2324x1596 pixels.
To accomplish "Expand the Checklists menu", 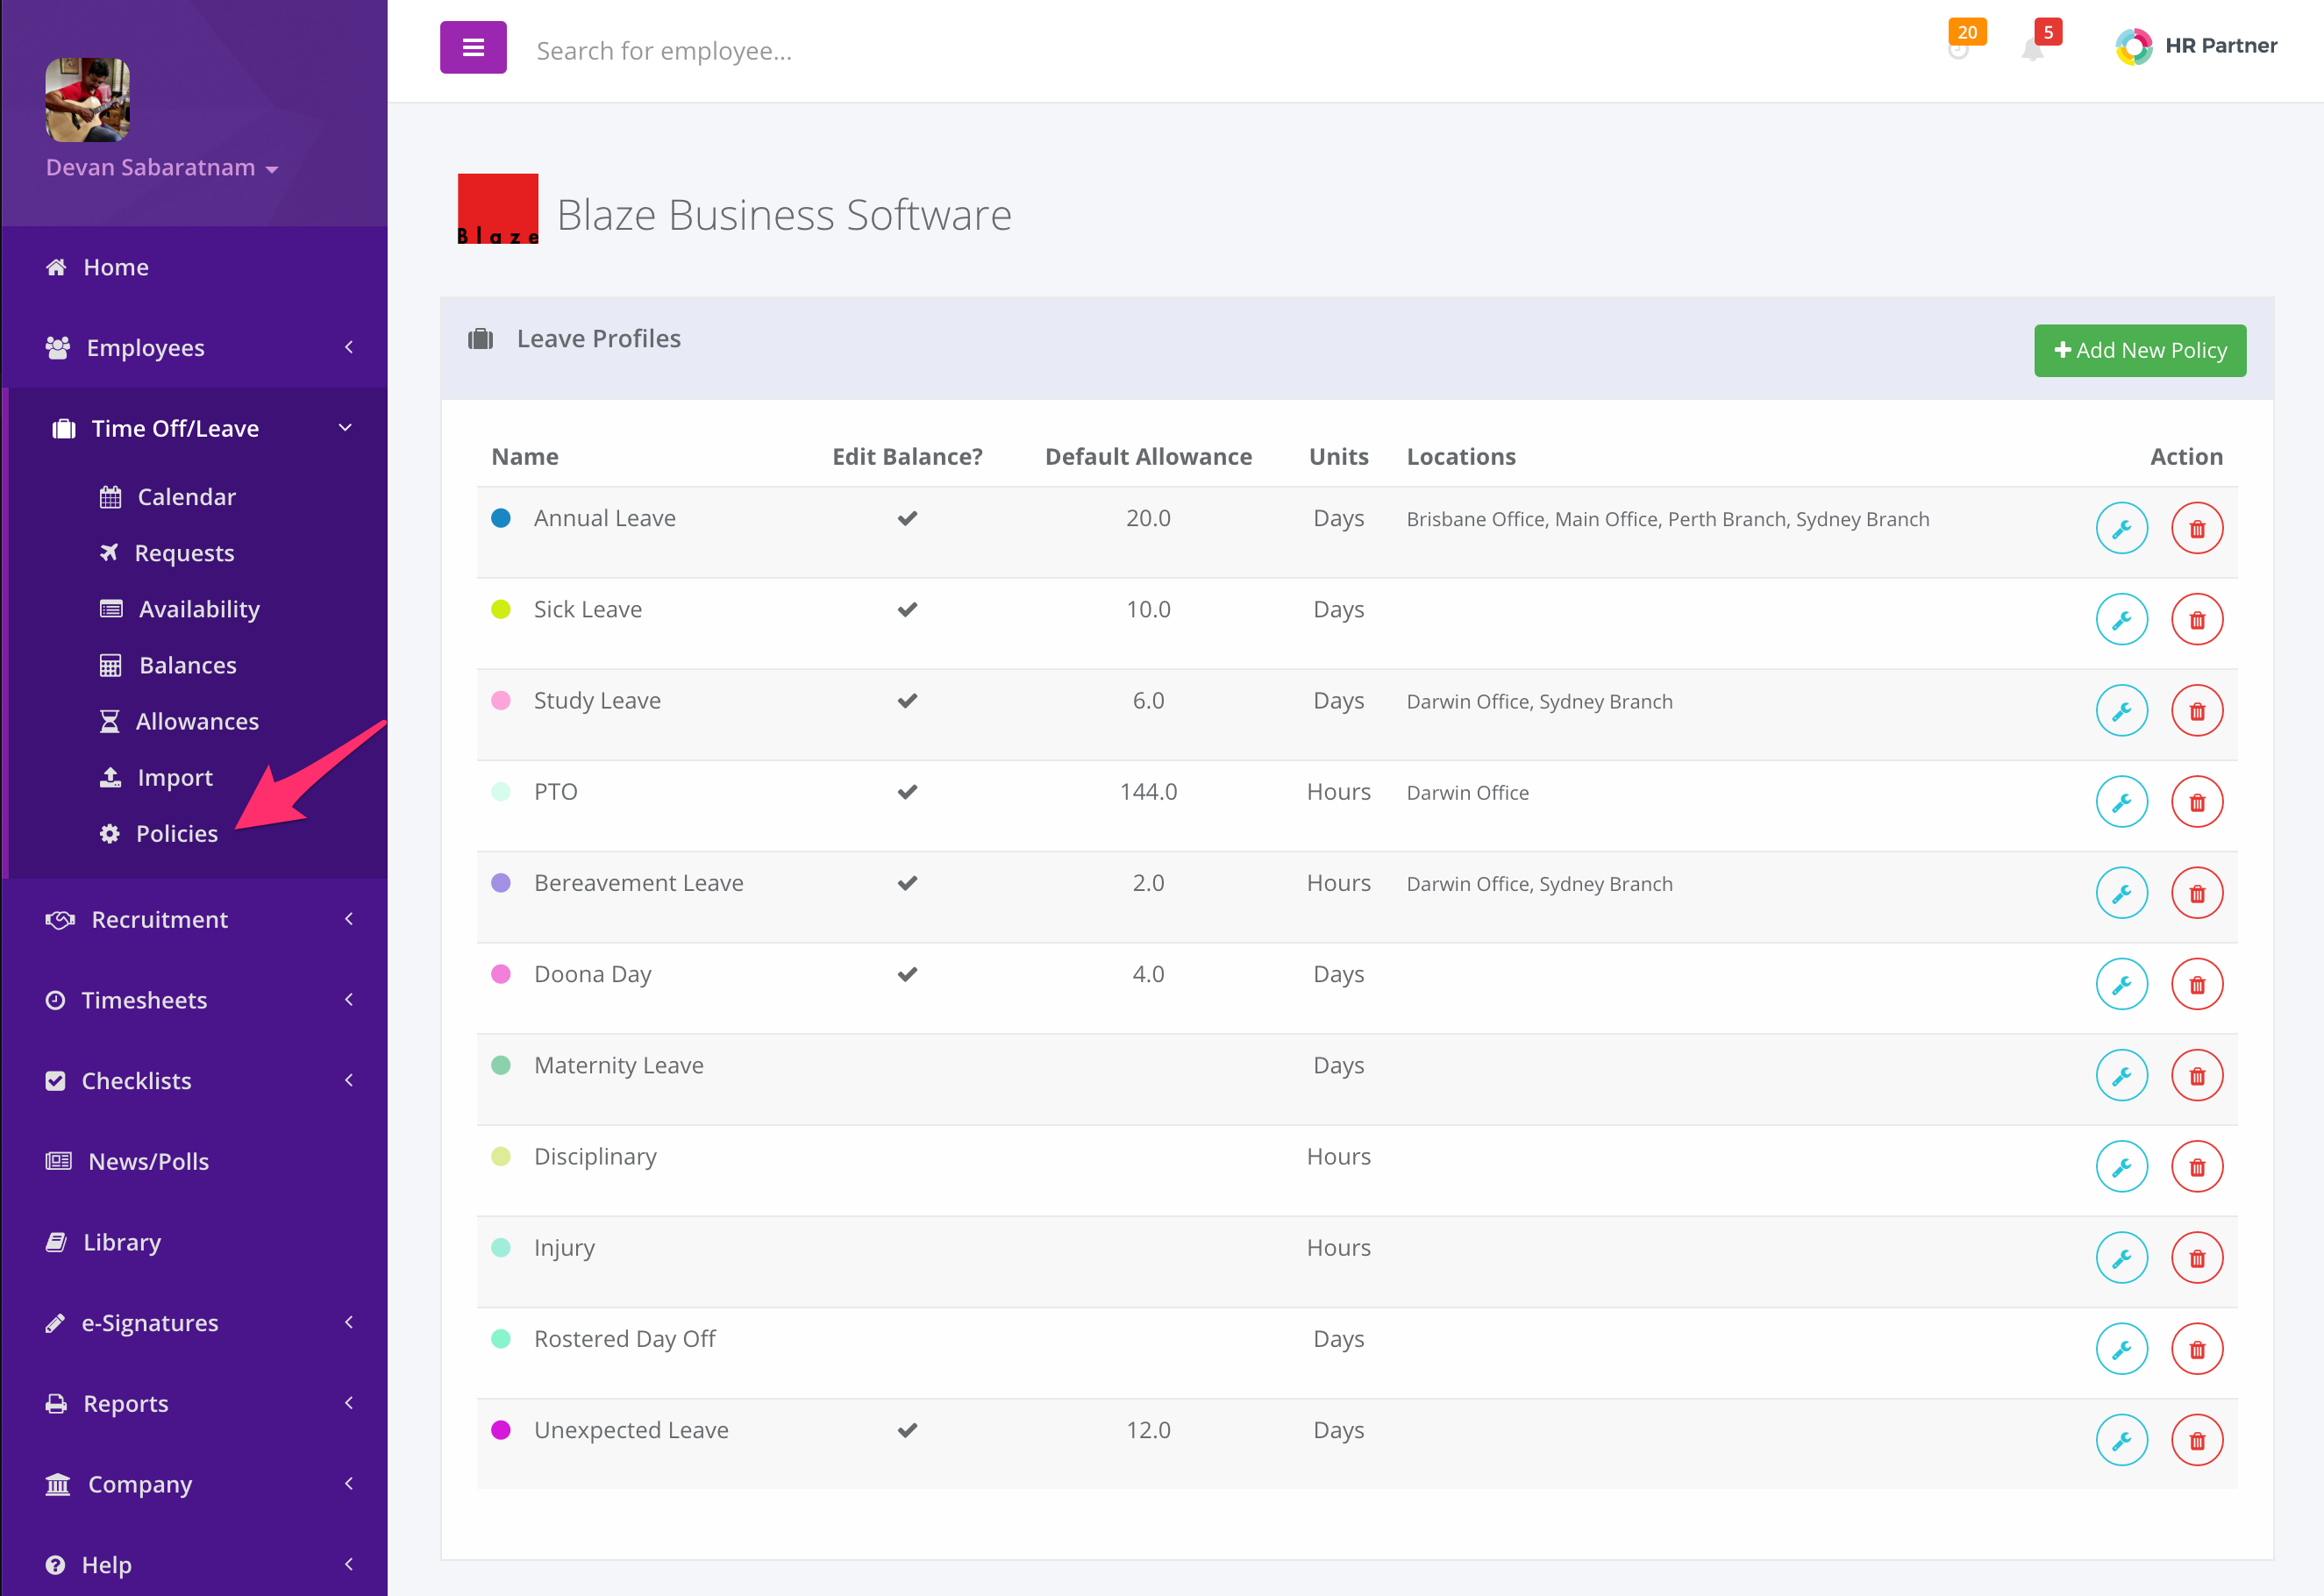I will (194, 1080).
